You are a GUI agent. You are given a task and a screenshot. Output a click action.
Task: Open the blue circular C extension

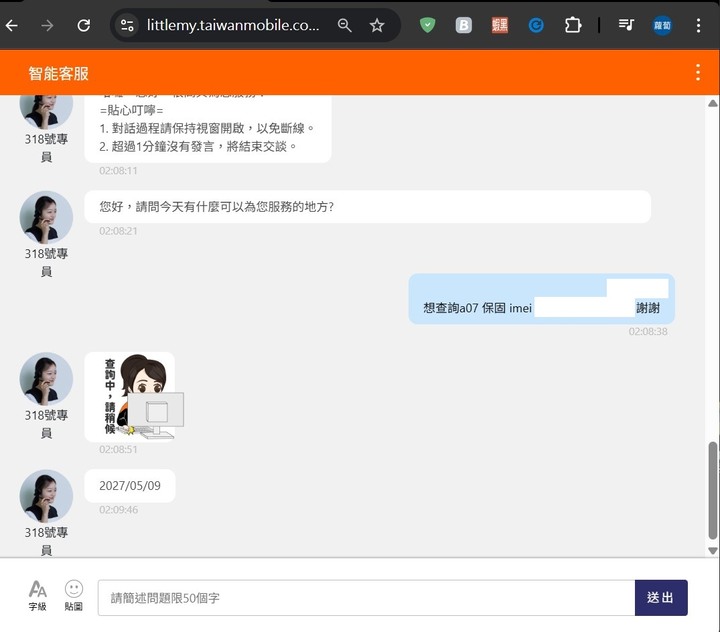[536, 25]
